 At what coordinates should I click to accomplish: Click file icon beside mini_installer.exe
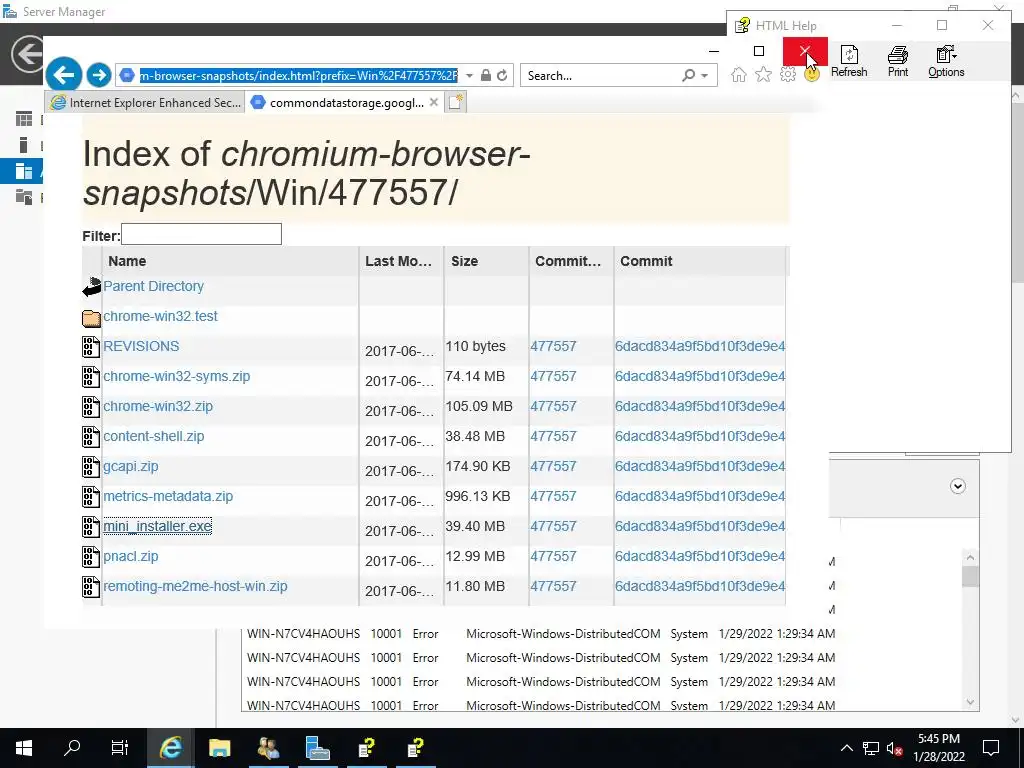pyautogui.click(x=91, y=526)
